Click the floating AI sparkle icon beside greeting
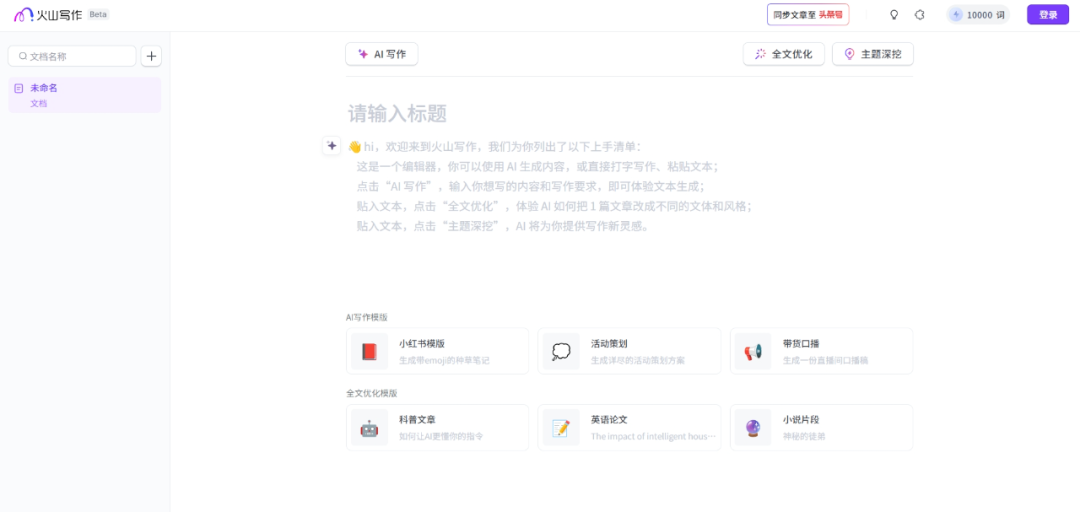Image resolution: width=1080 pixels, height=512 pixels. coord(332,145)
